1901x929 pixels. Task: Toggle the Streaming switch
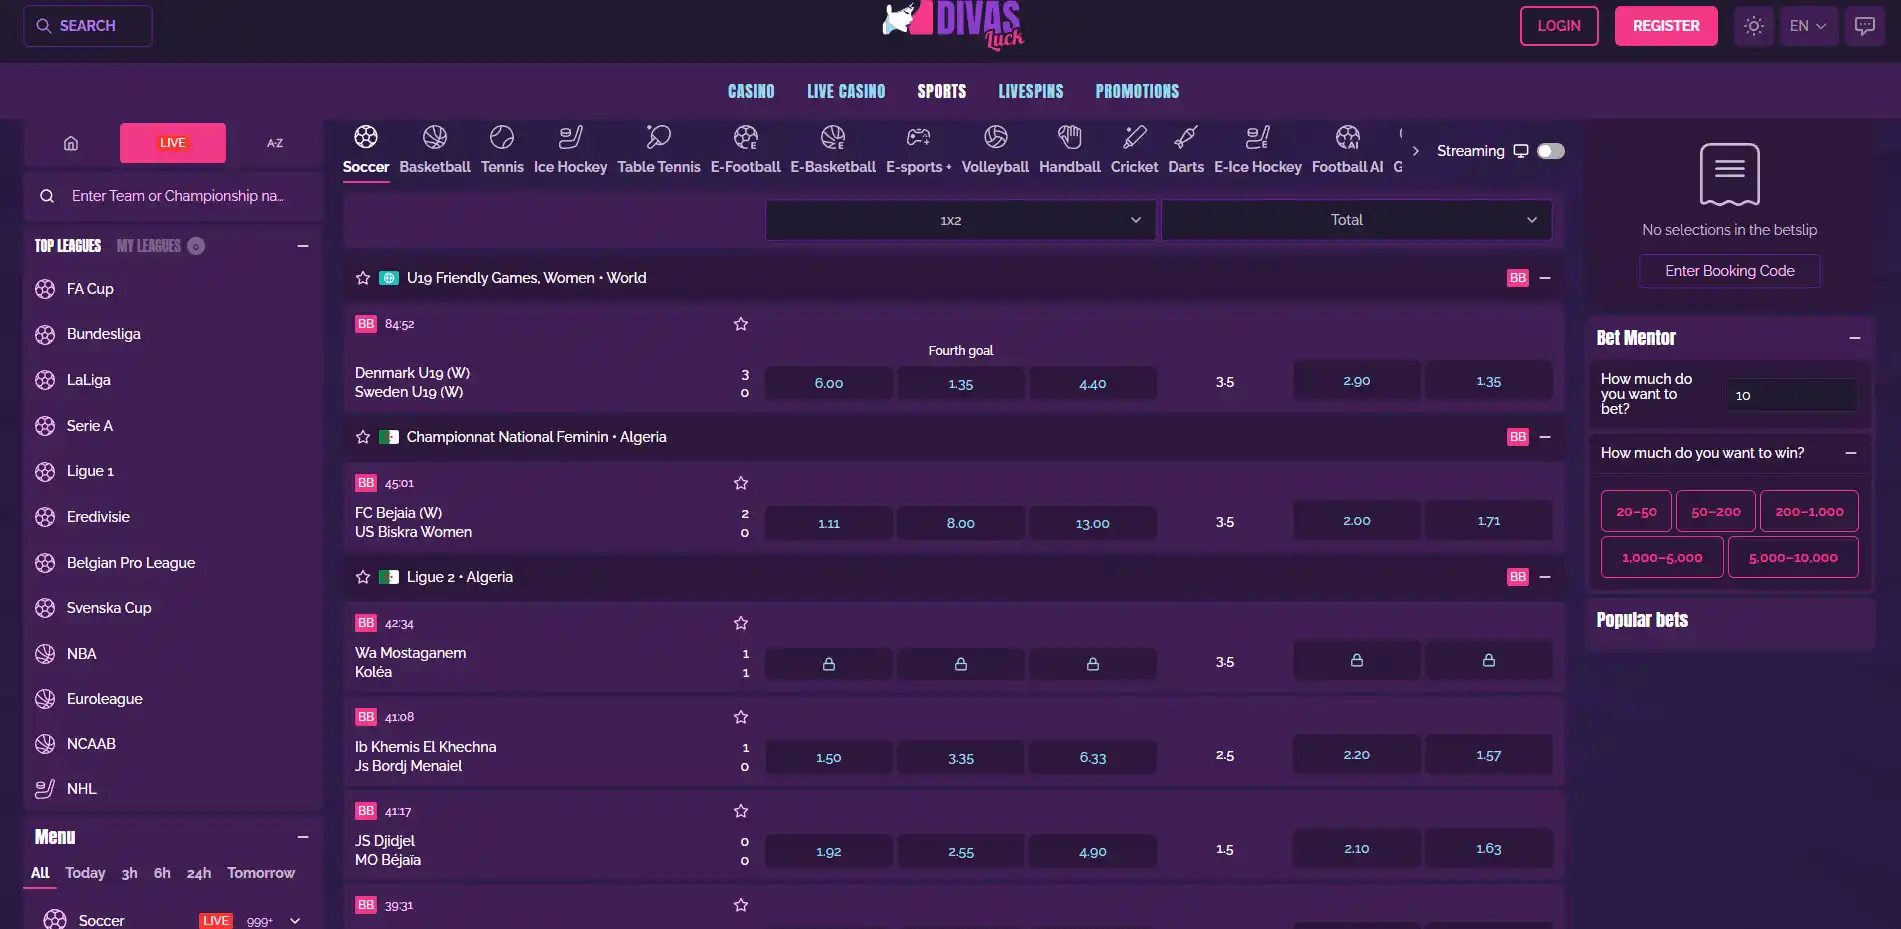tap(1551, 151)
